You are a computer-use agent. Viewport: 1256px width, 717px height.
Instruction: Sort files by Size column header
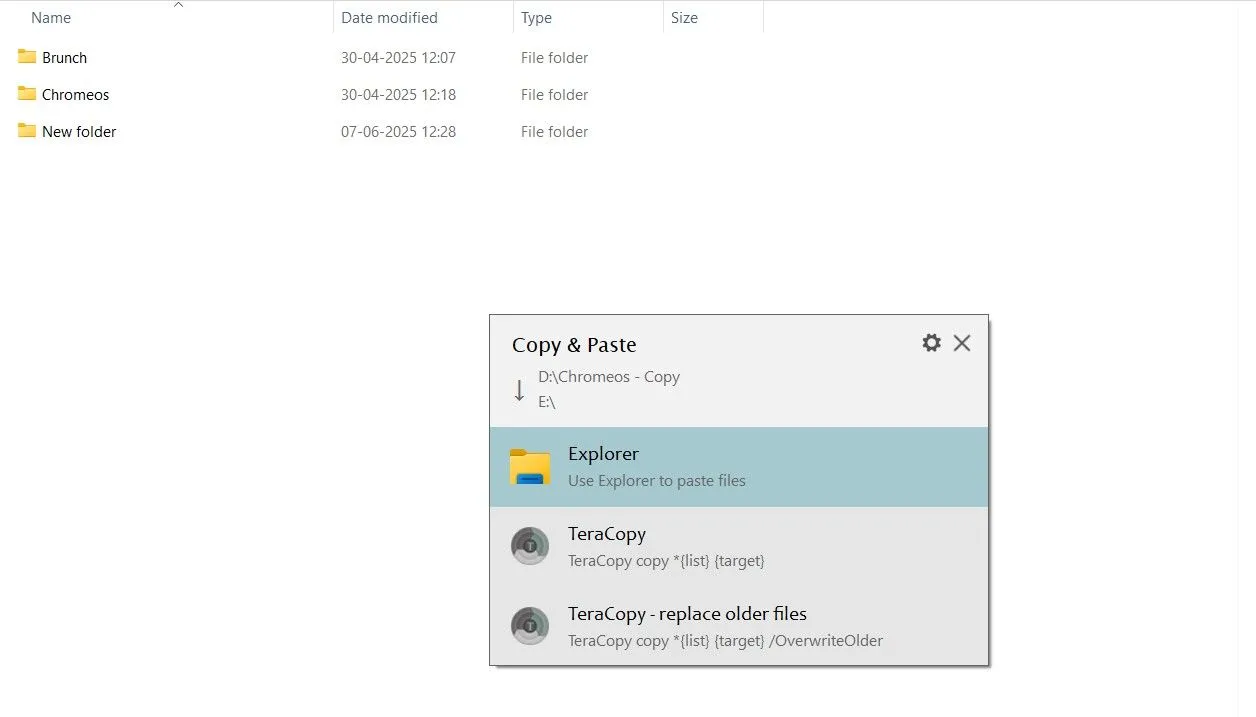(684, 18)
